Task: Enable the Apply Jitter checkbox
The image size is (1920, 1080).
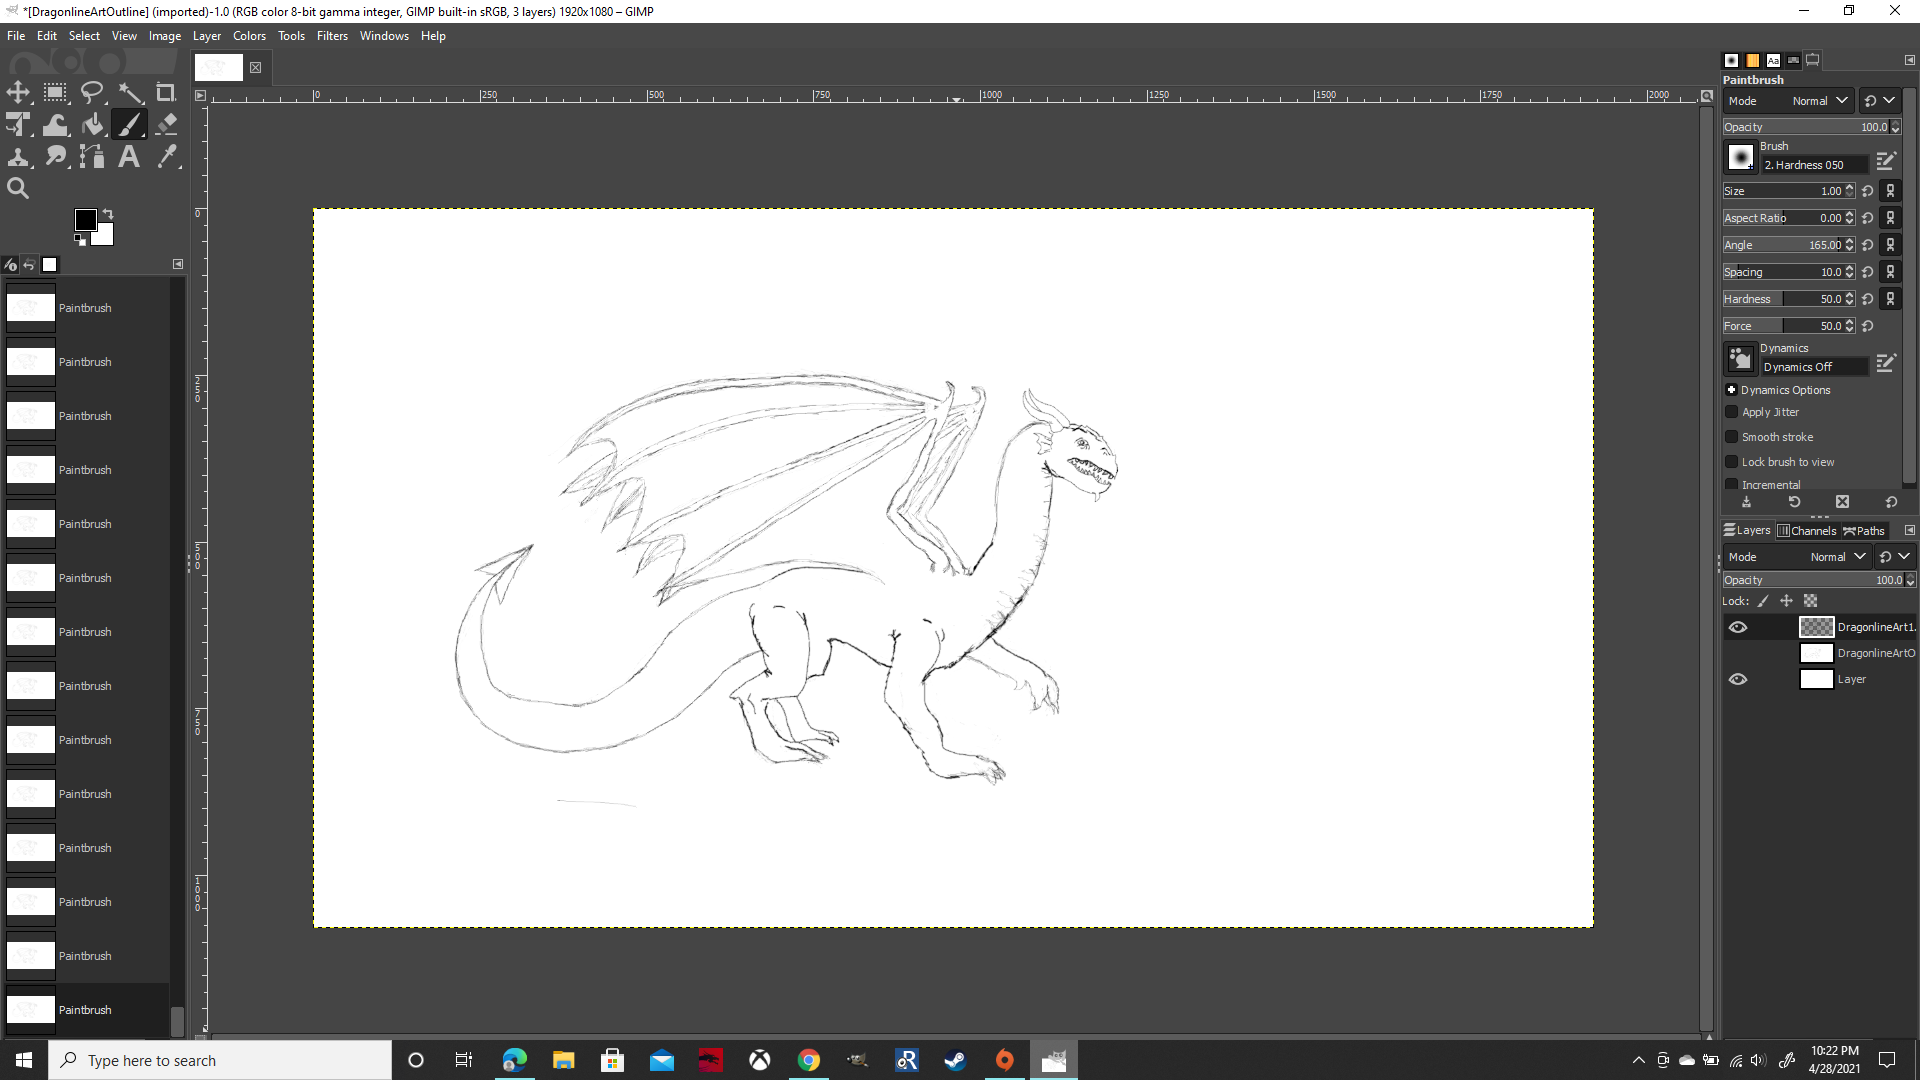Action: pyautogui.click(x=1732, y=412)
